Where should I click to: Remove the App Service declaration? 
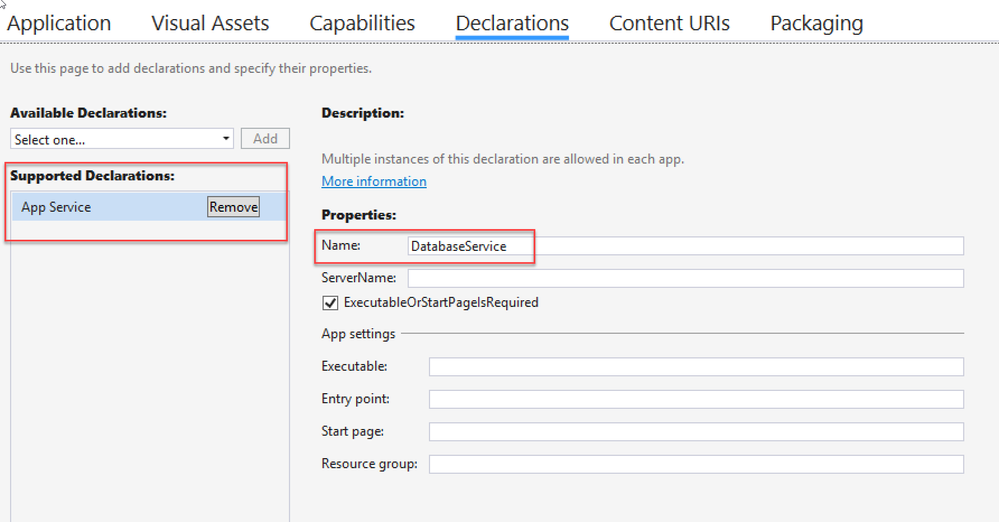(x=233, y=207)
